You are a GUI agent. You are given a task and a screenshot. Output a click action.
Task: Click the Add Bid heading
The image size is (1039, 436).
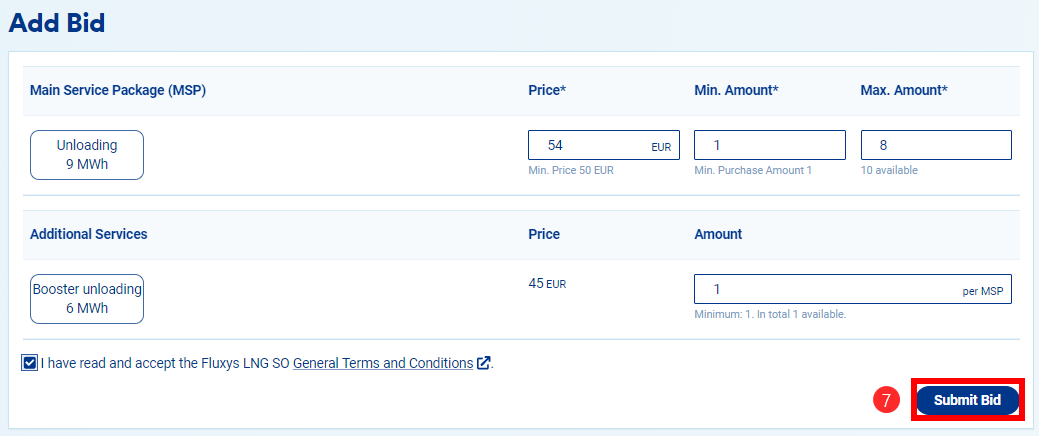point(57,22)
